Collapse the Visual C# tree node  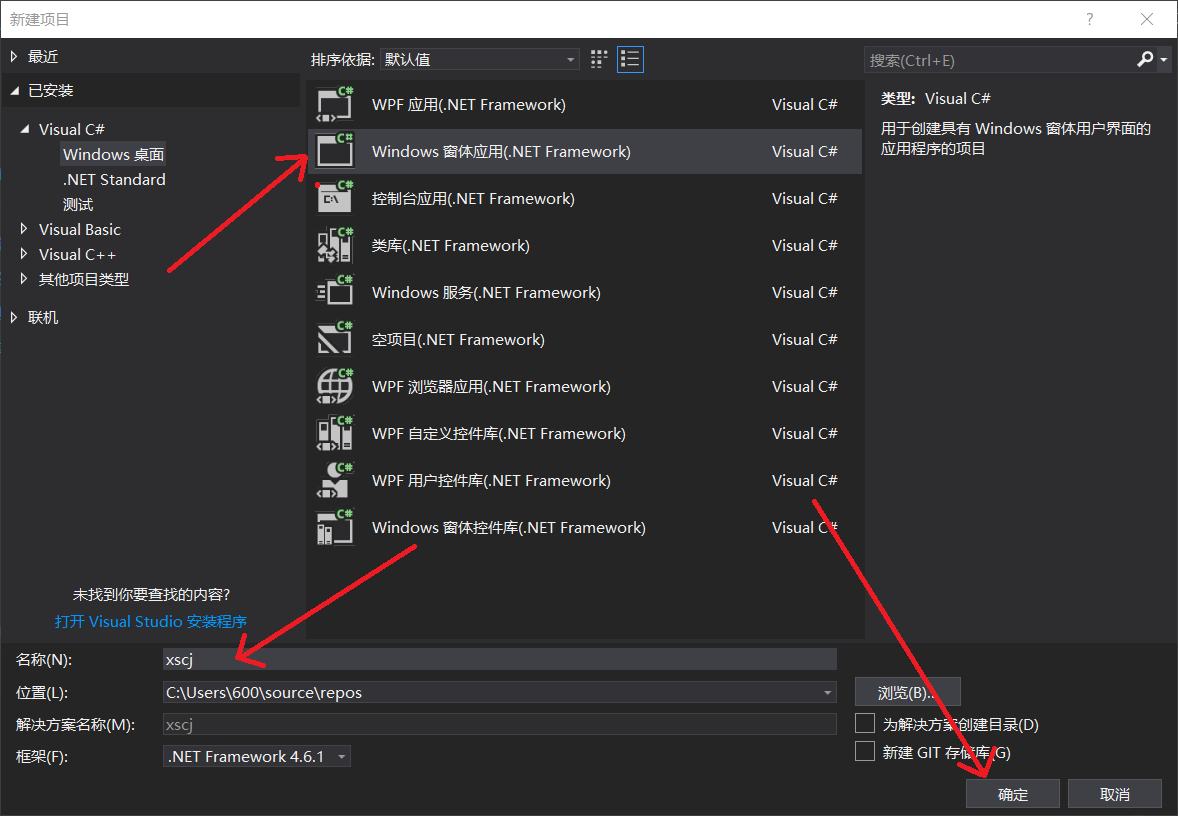coord(25,129)
